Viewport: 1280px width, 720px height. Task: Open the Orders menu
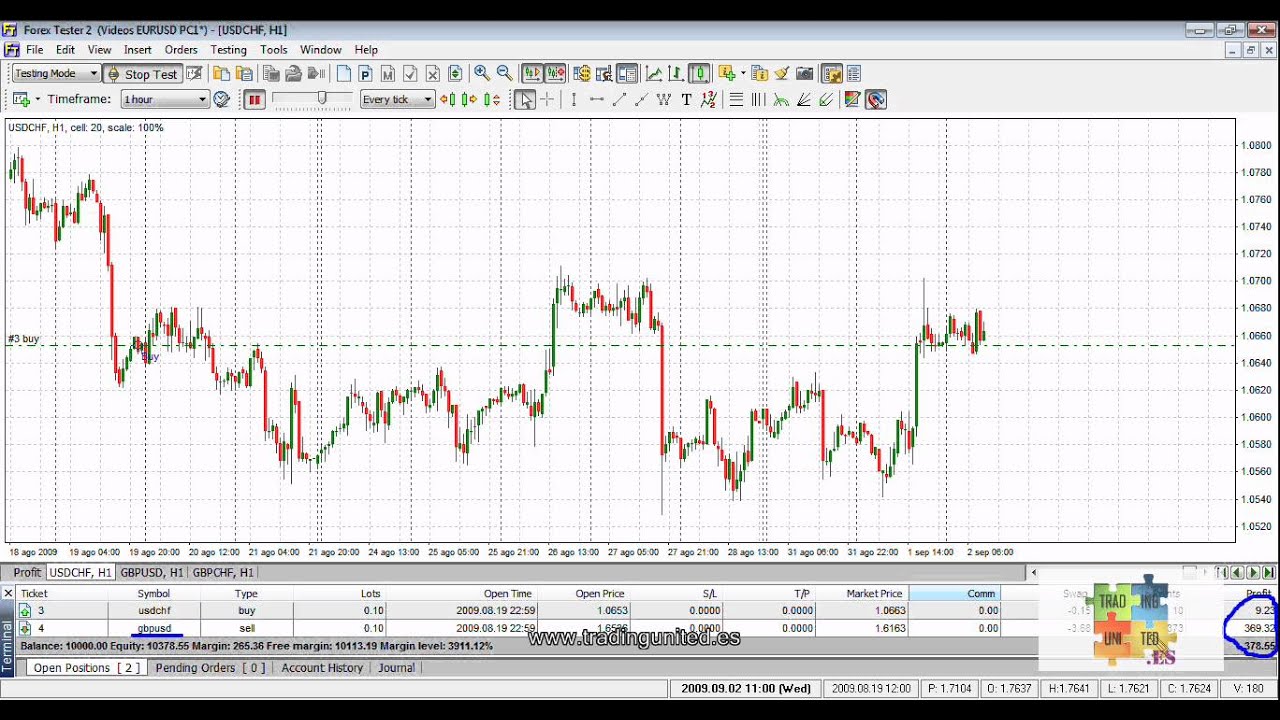point(181,49)
